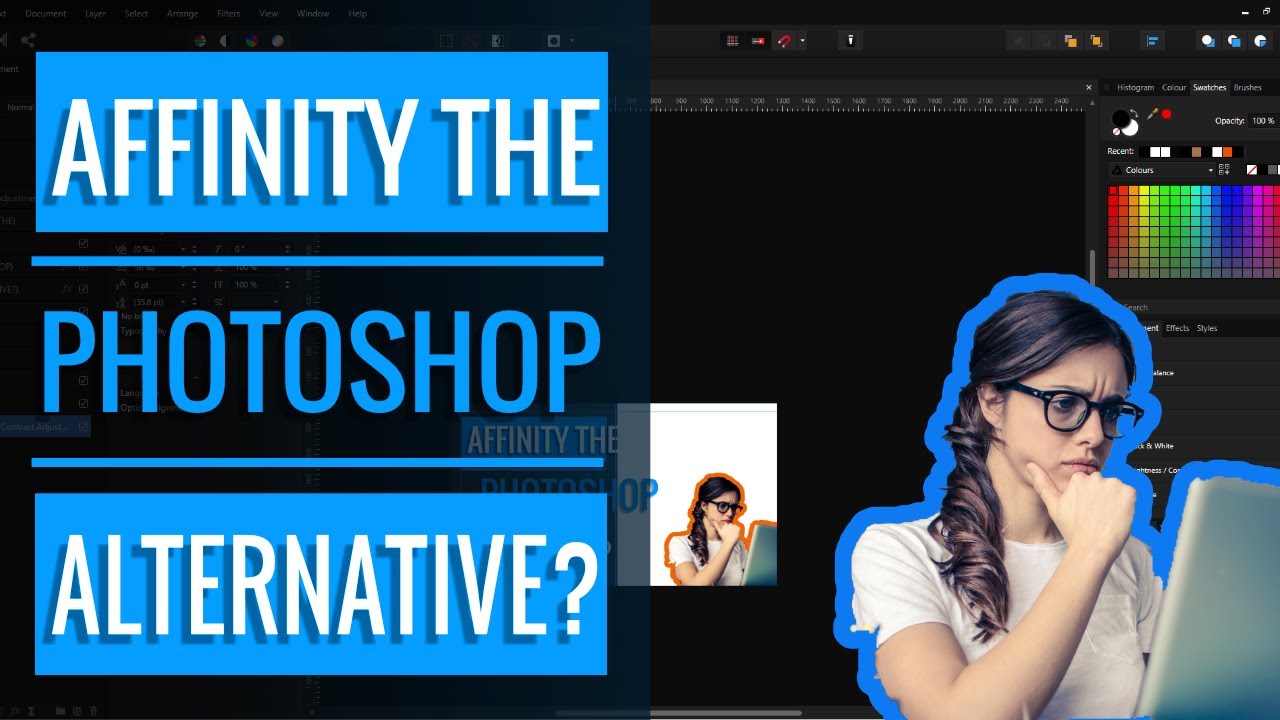Screen dimensions: 1280x720
Task: Swap primary and secondary colours arrow
Action: coord(1134,112)
